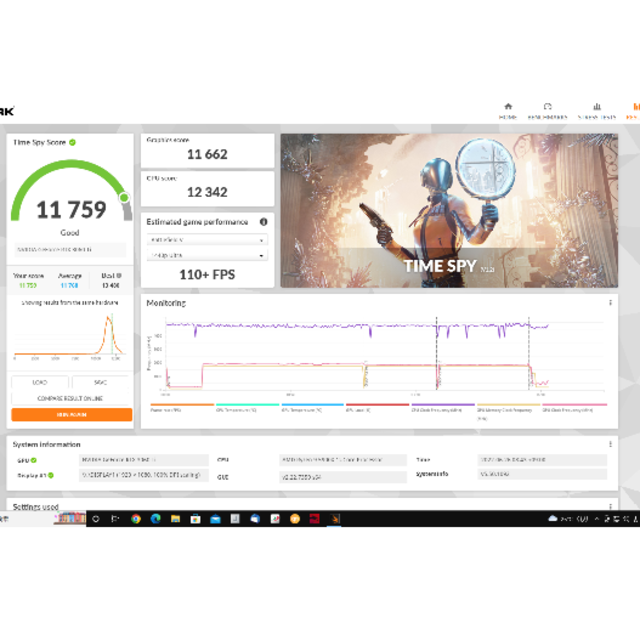Open the game selection dropdown
This screenshot has height=640, width=640.
[x=207, y=240]
